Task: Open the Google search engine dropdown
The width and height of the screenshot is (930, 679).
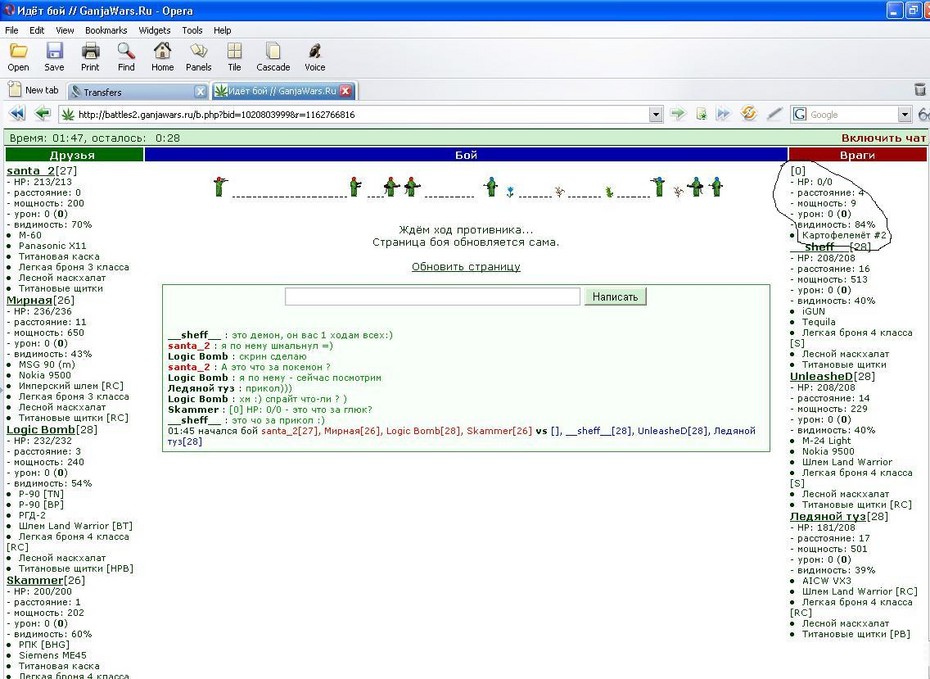Action: click(x=904, y=114)
